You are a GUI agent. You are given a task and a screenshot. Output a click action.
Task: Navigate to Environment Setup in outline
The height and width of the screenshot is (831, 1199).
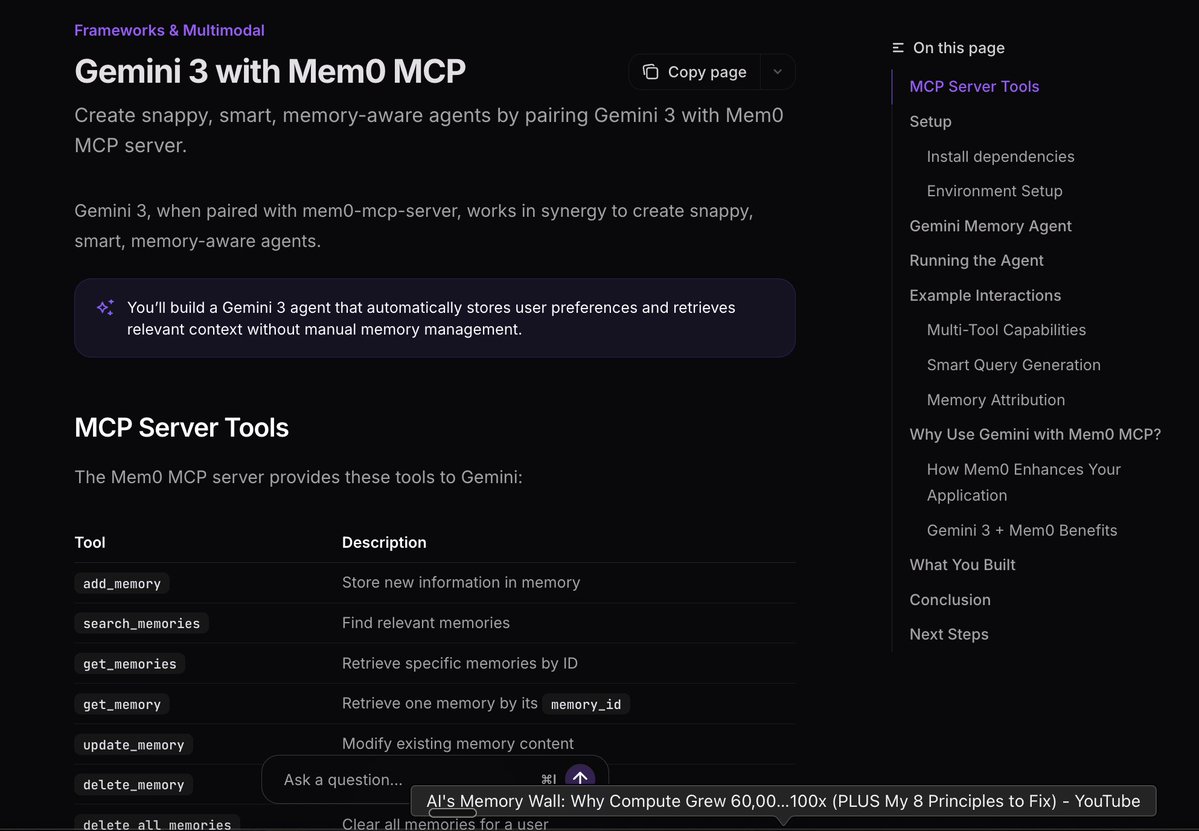coord(994,191)
